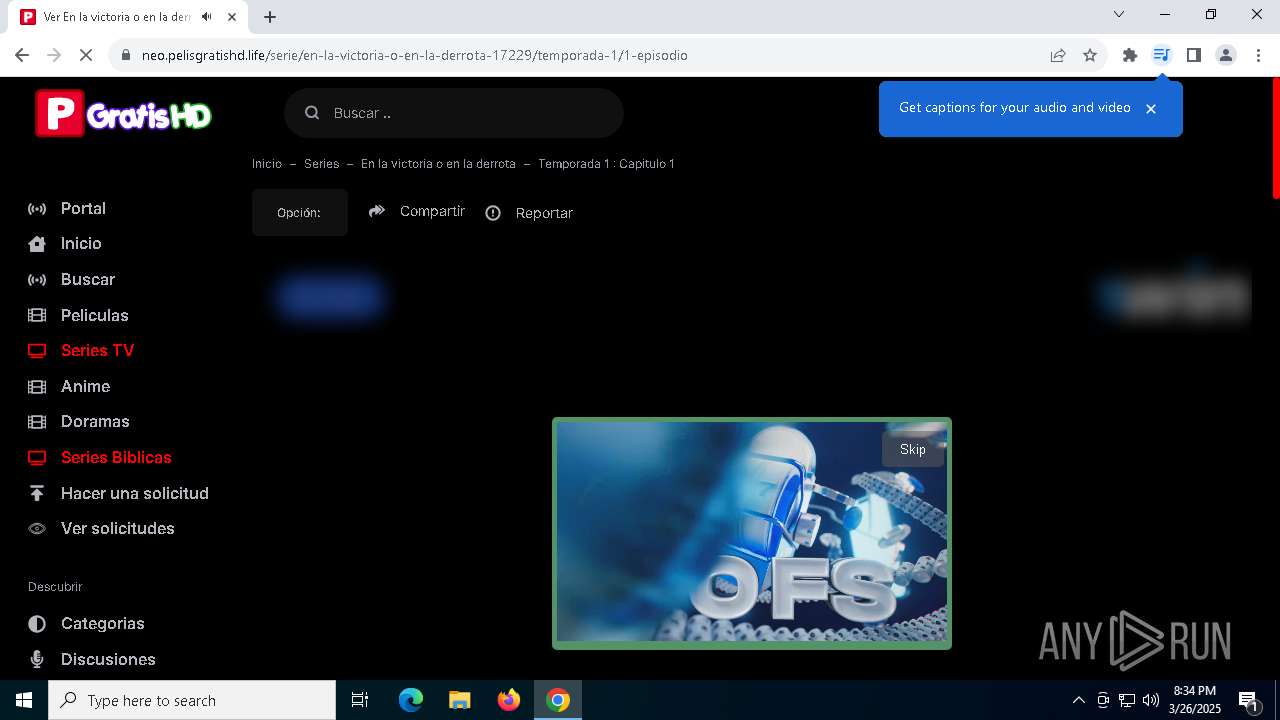Open Firefox from the taskbar
1280x720 pixels.
508,700
